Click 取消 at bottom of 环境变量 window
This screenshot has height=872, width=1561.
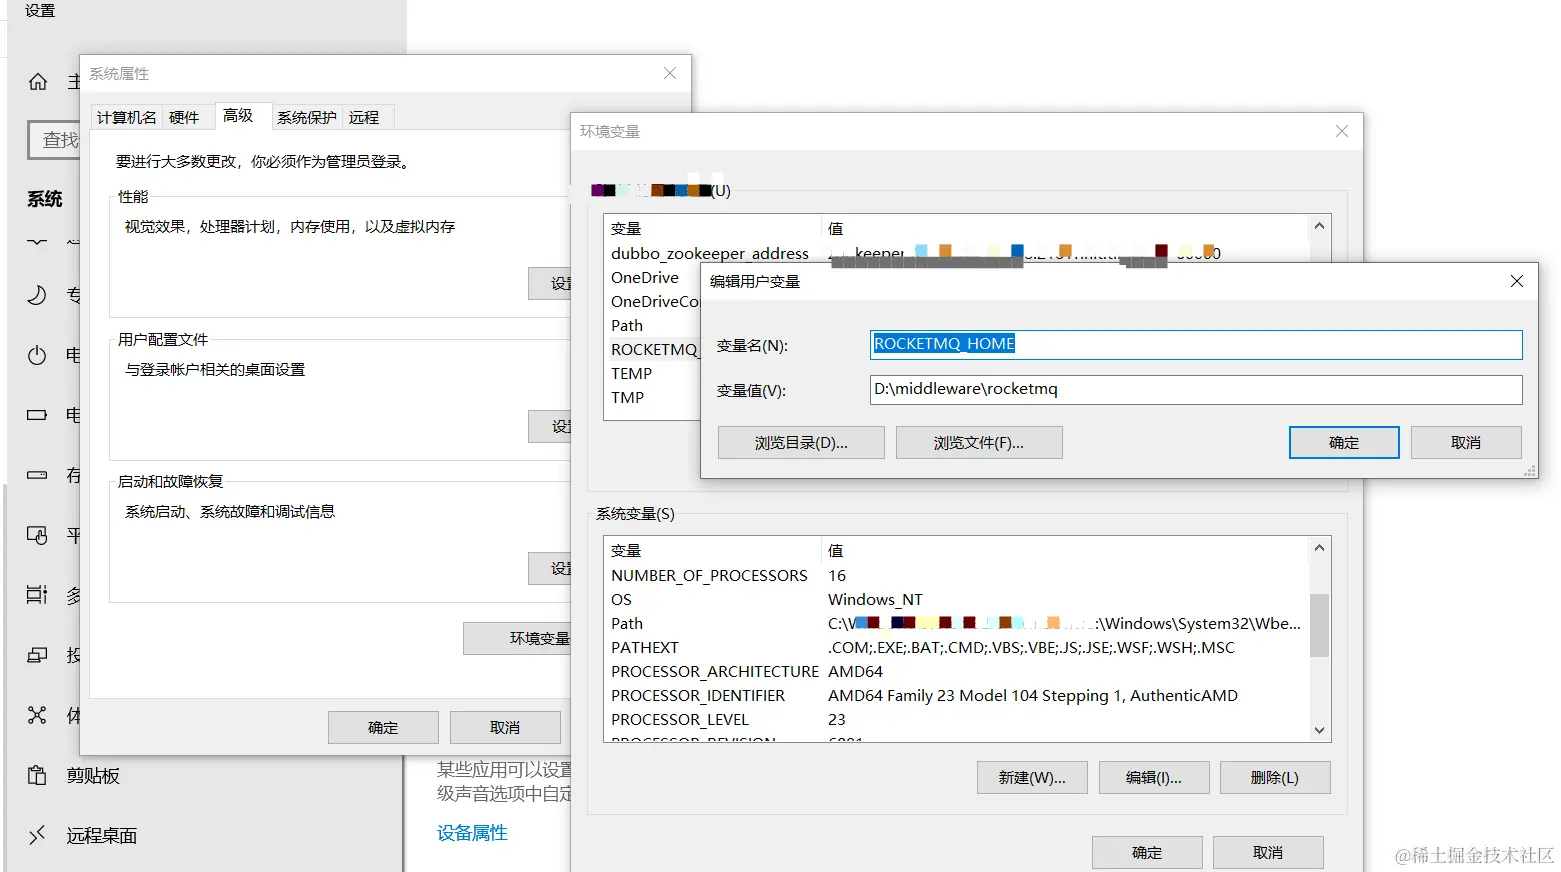point(1268,852)
